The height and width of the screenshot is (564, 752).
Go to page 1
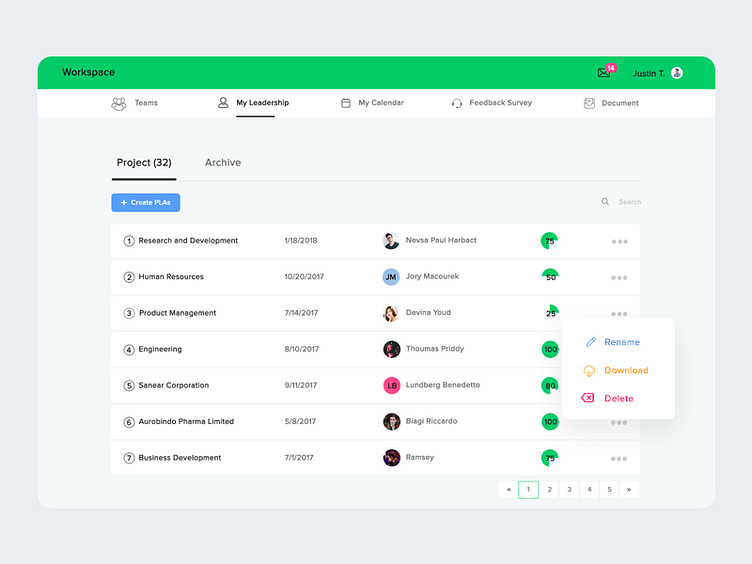[x=529, y=490]
